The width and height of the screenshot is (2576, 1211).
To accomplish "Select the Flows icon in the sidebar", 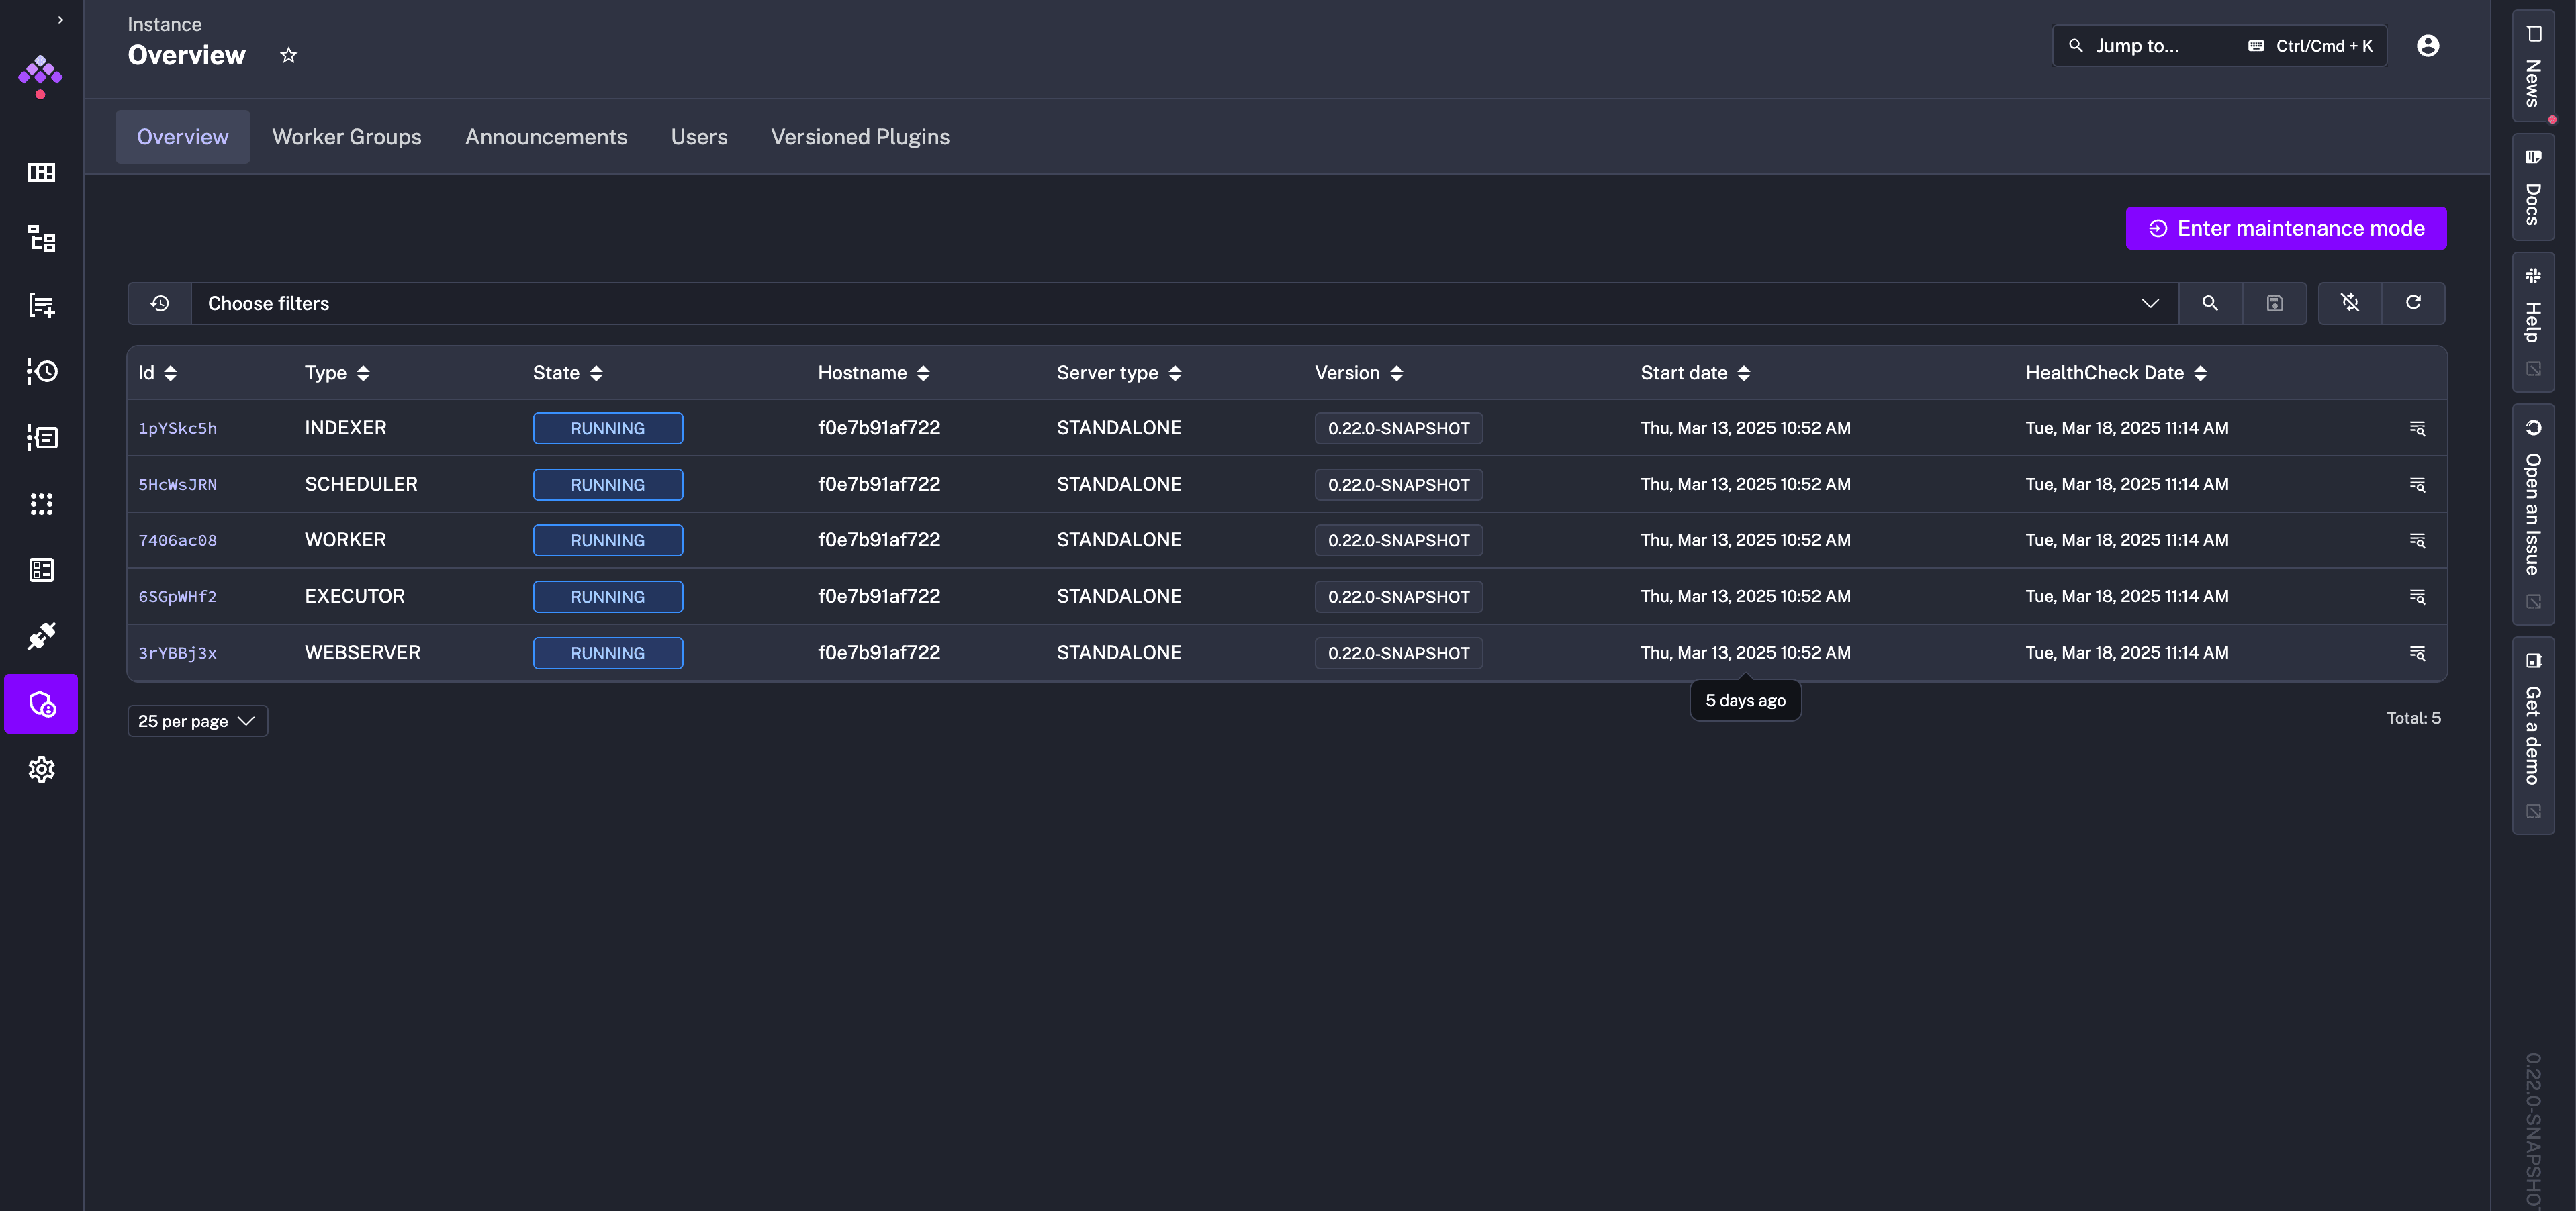I will (41, 239).
